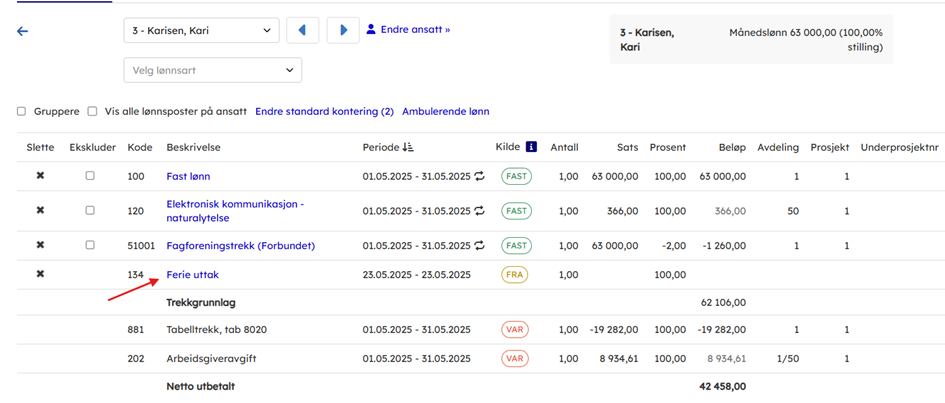
Task: Tick Ekskluder for Fast lønn row
Action: point(90,176)
